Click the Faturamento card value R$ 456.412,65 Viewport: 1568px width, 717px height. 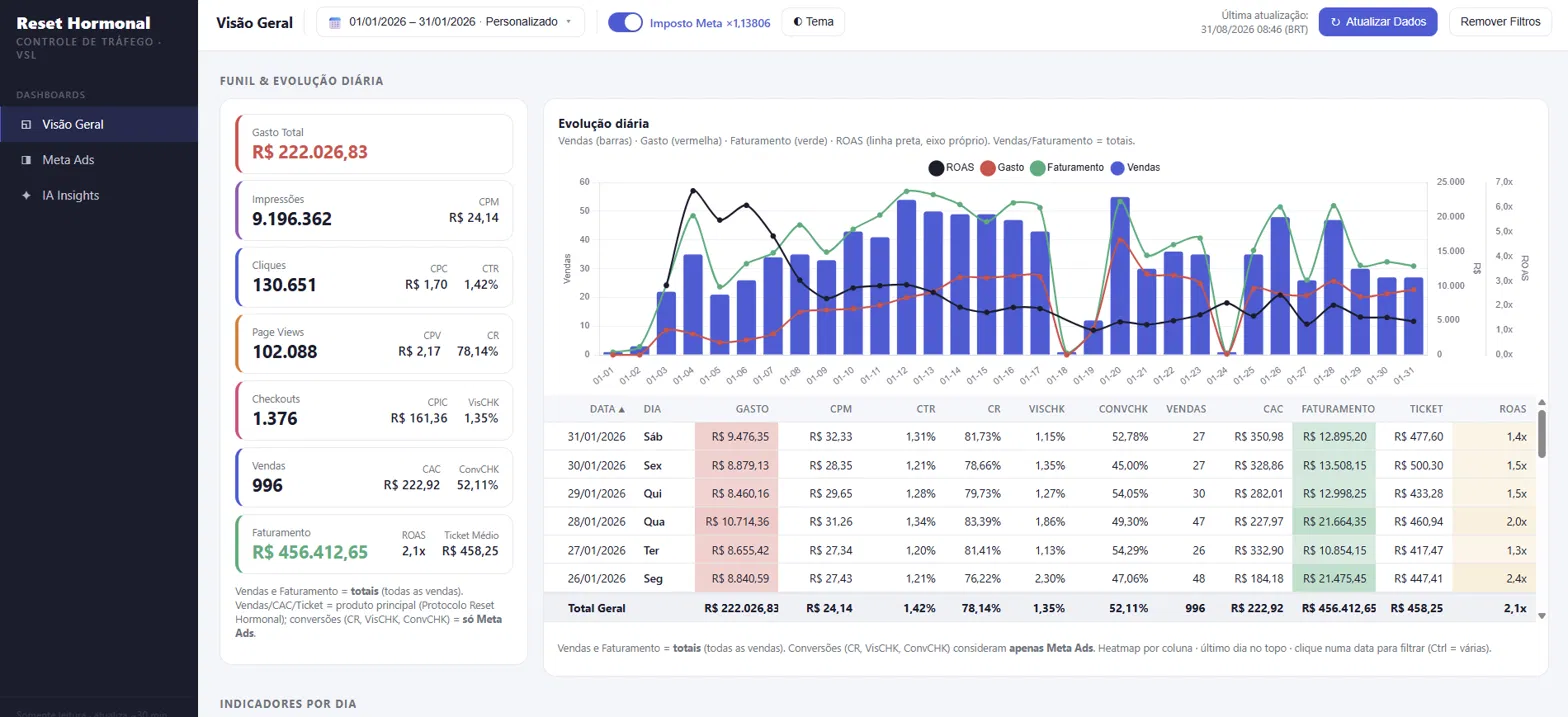click(310, 552)
